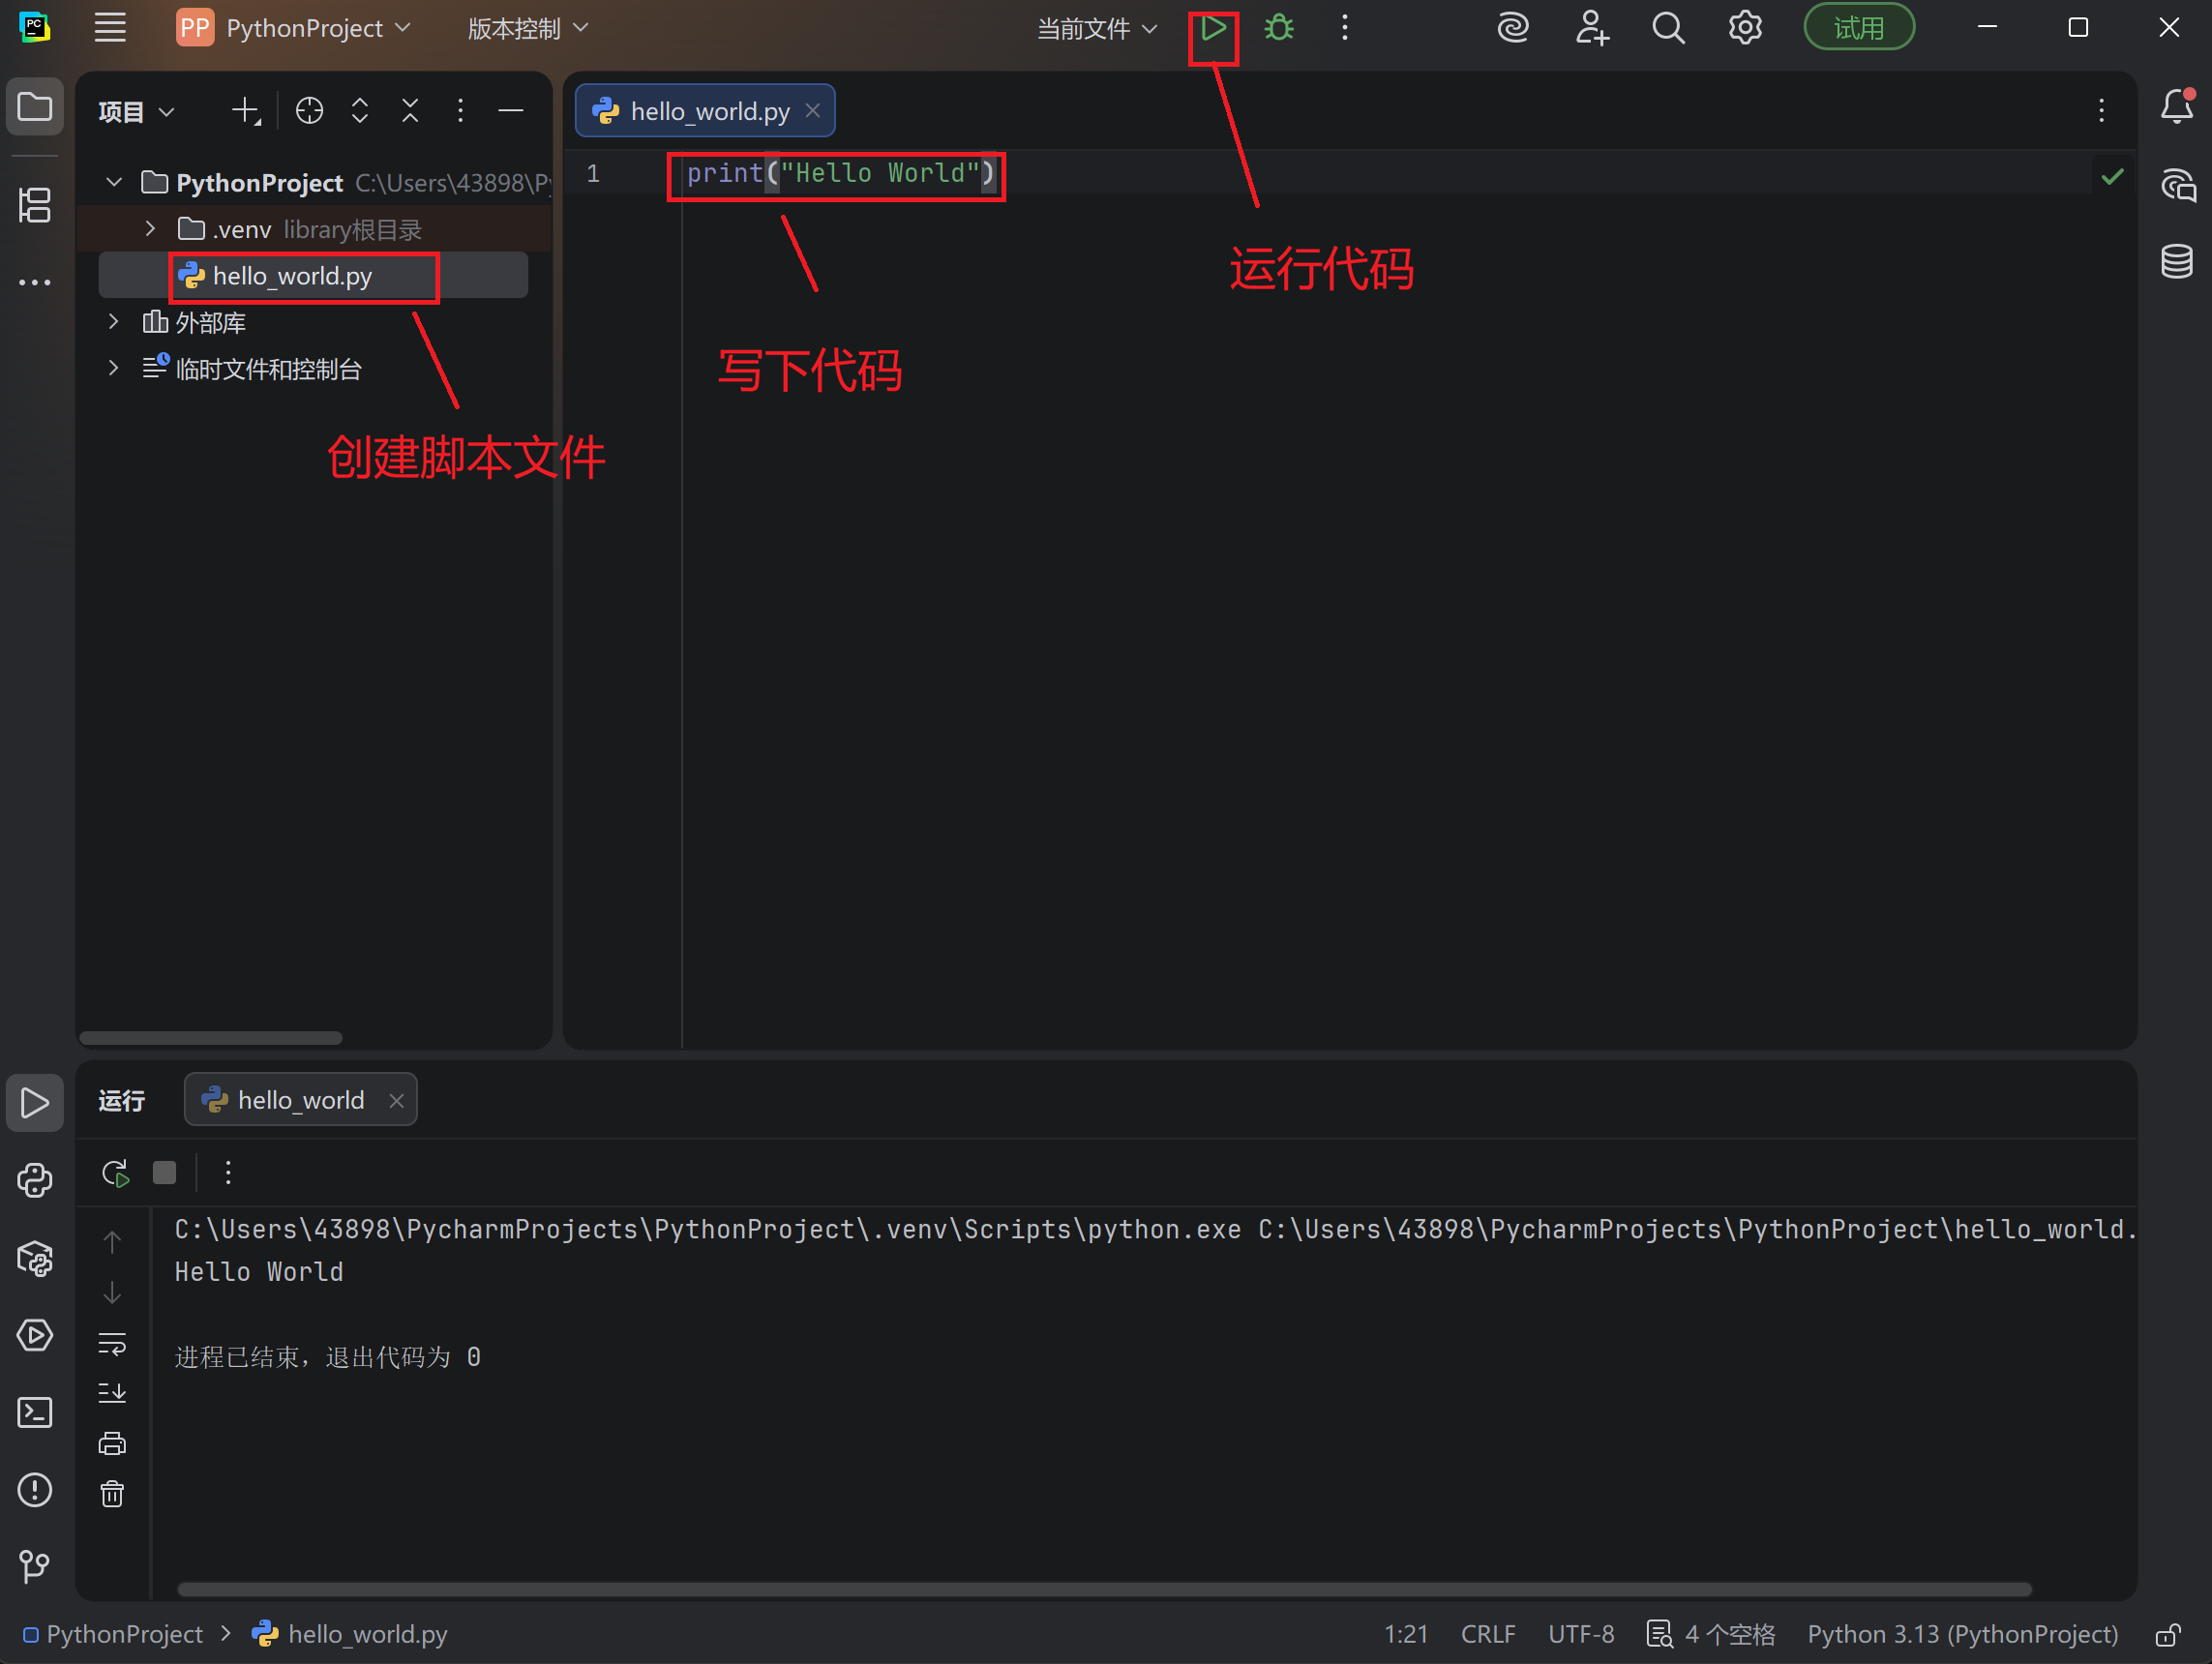Open the 当前文件 run configuration dropdown
This screenshot has height=1664, width=2212.
click(x=1096, y=29)
